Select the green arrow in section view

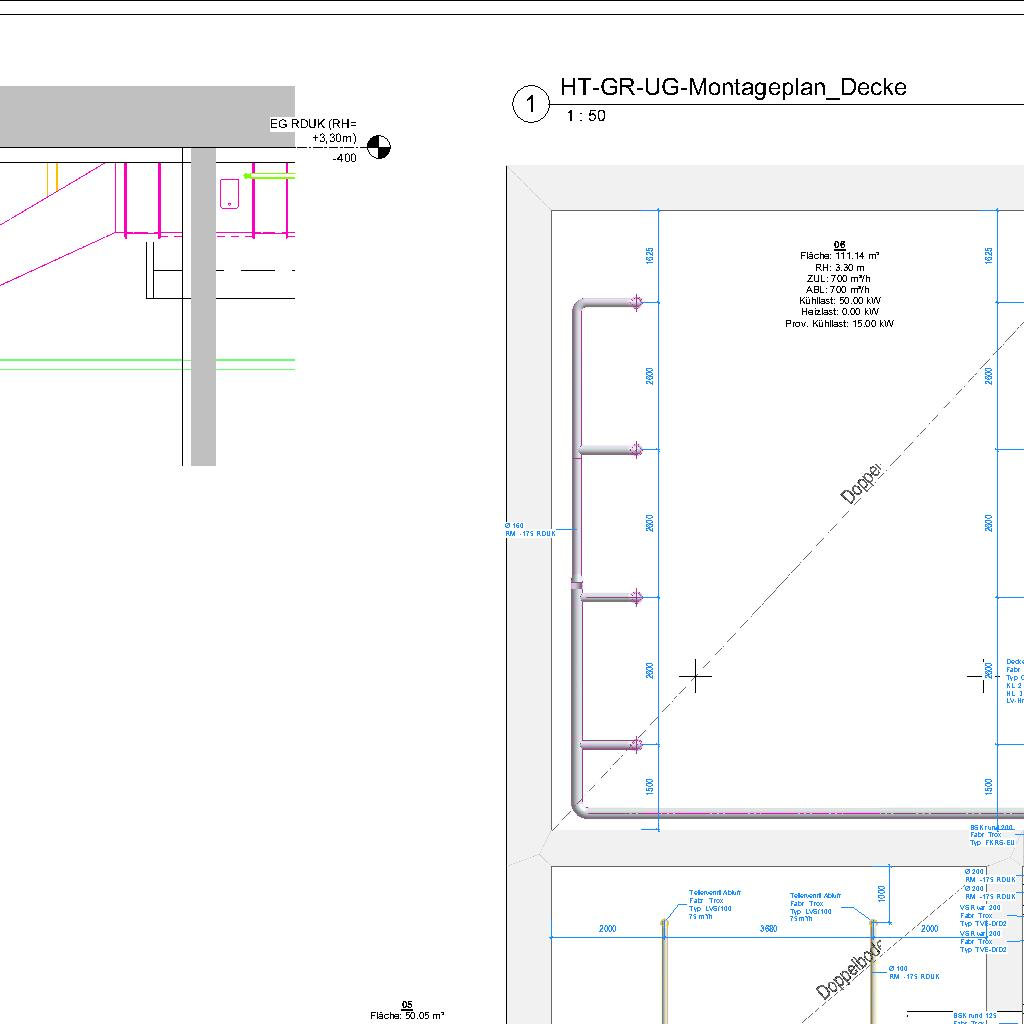coord(268,177)
